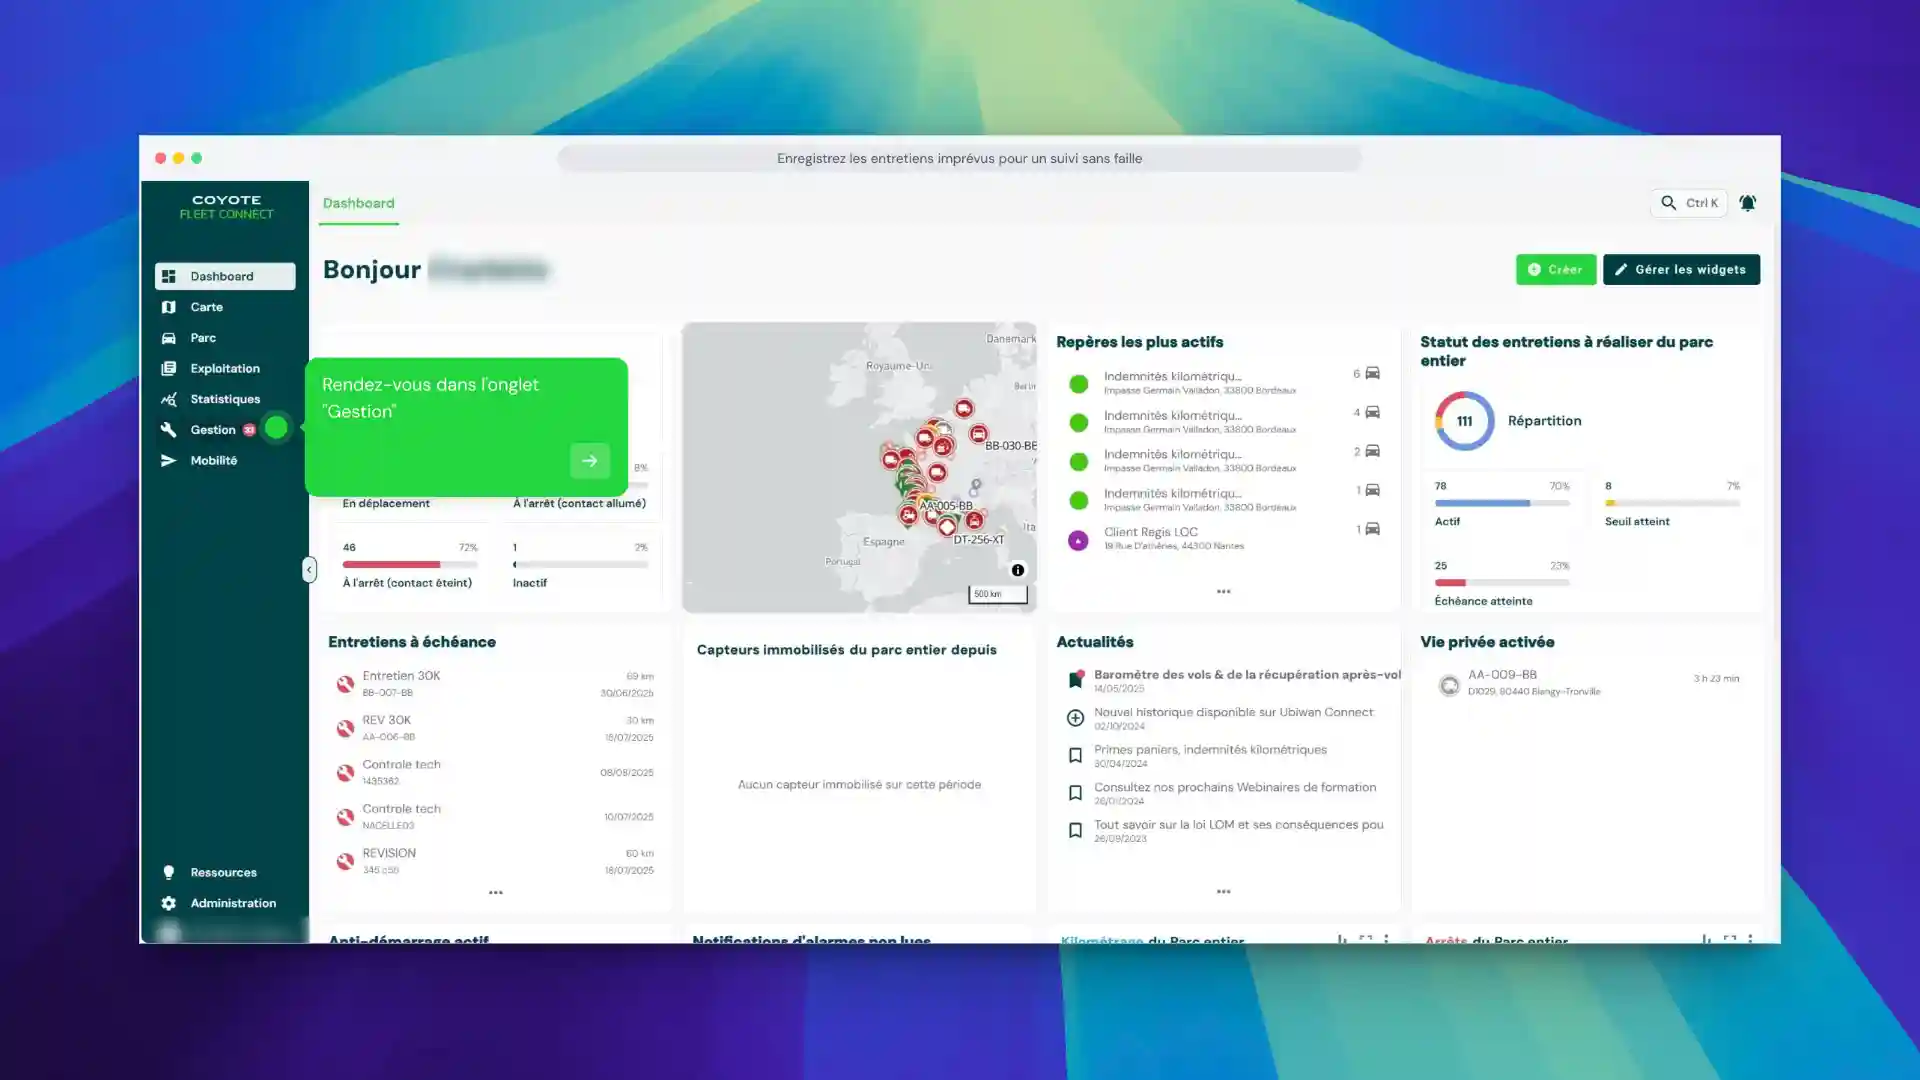
Task: Open Mobilité from the sidebar
Action: click(x=213, y=461)
